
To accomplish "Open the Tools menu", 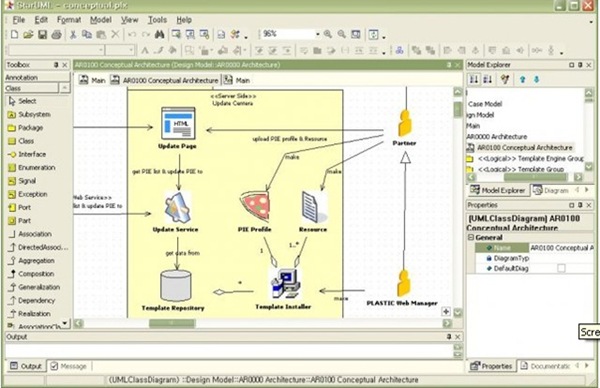I will pos(157,20).
